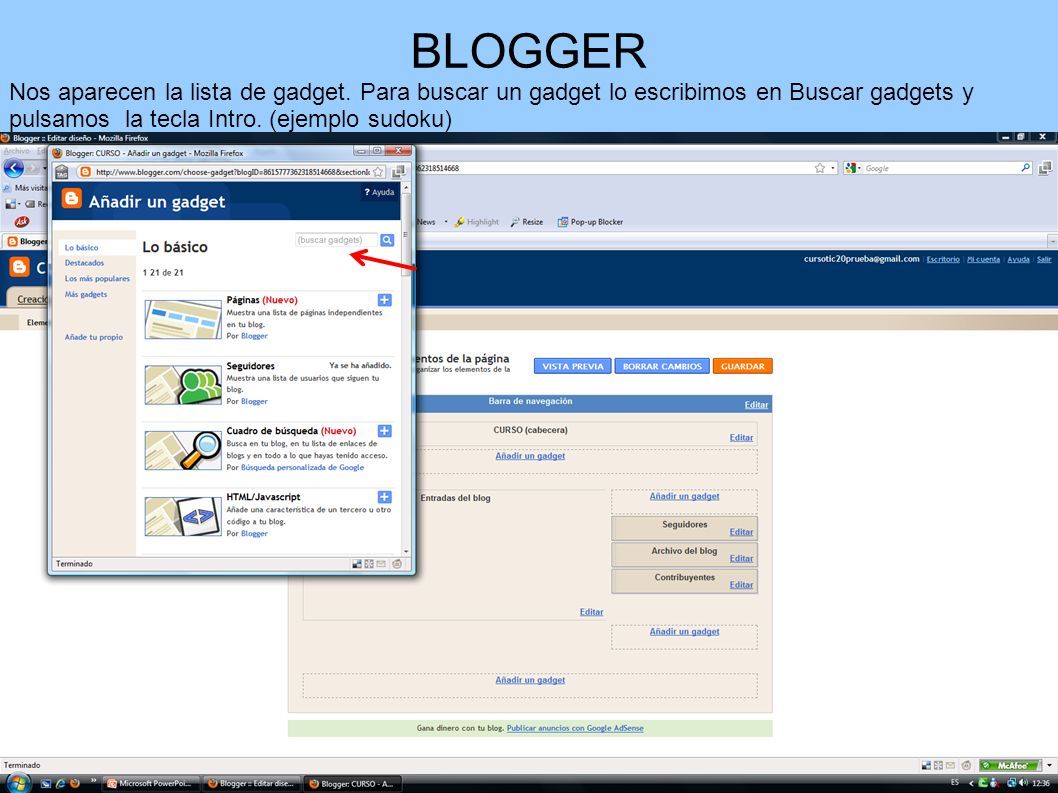Click the Google search box in Firefox toolbar

[x=941, y=168]
